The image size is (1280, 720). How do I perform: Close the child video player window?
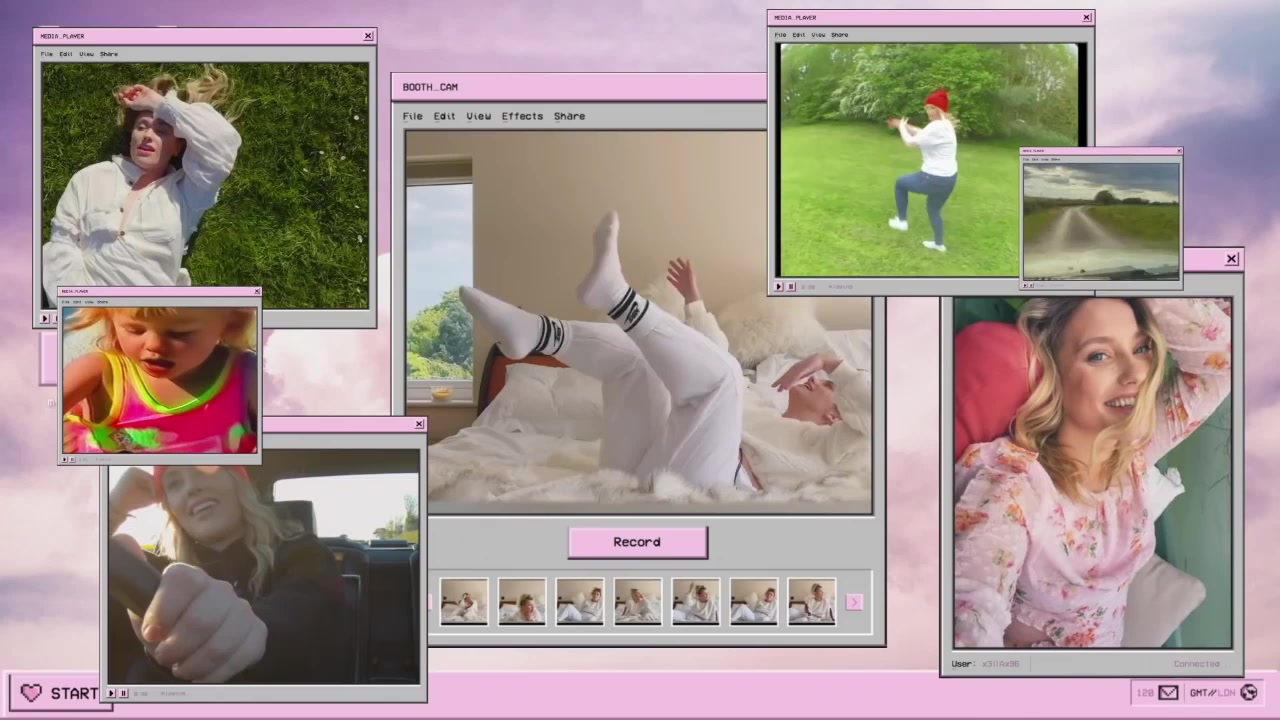[257, 292]
